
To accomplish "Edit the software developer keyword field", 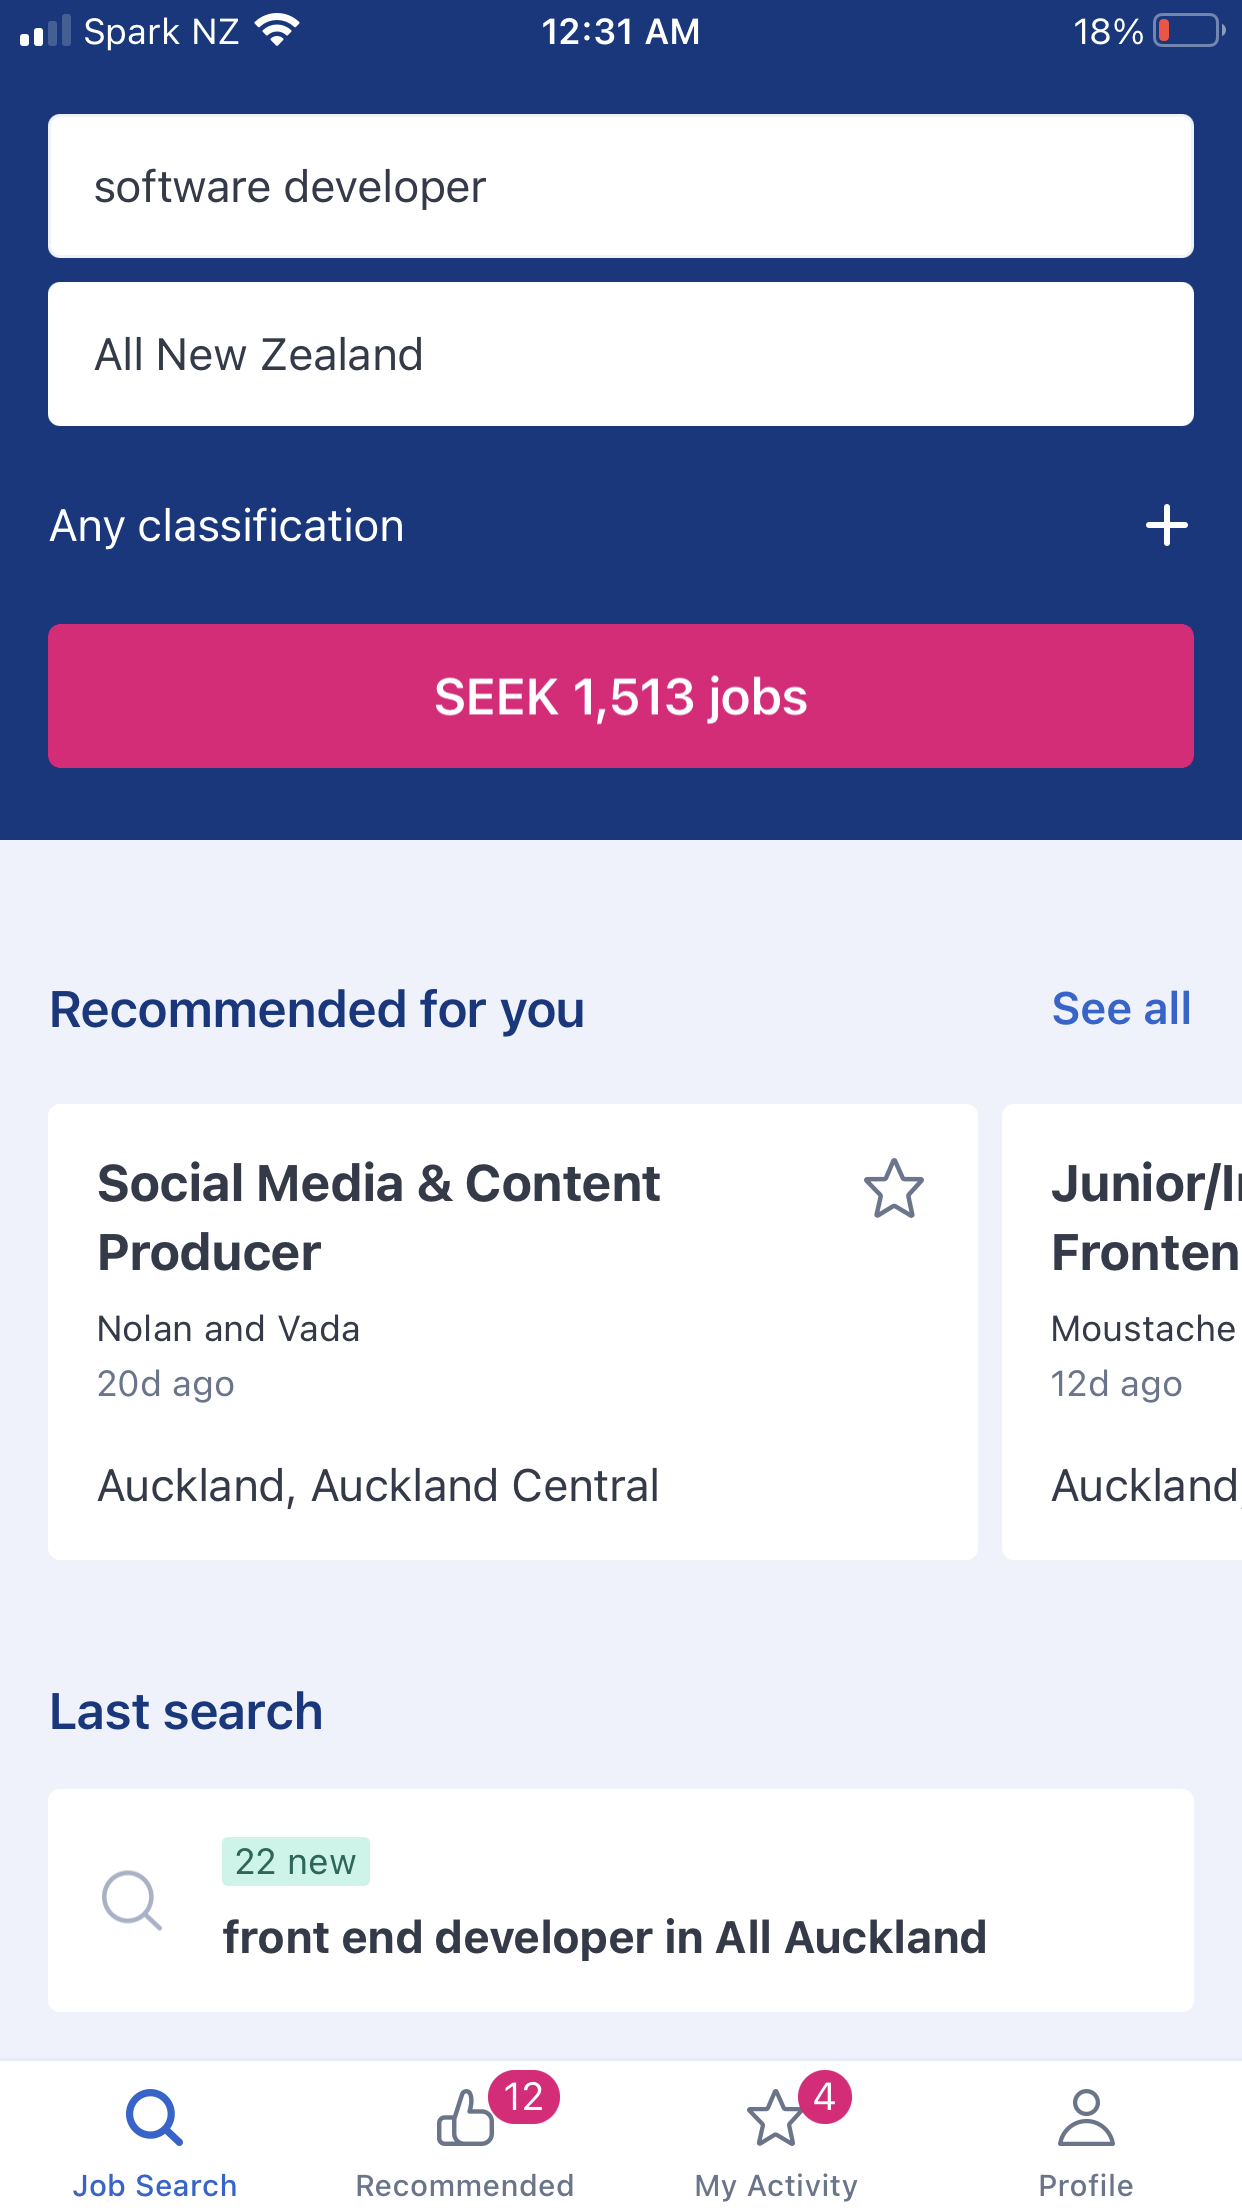I will pos(621,187).
